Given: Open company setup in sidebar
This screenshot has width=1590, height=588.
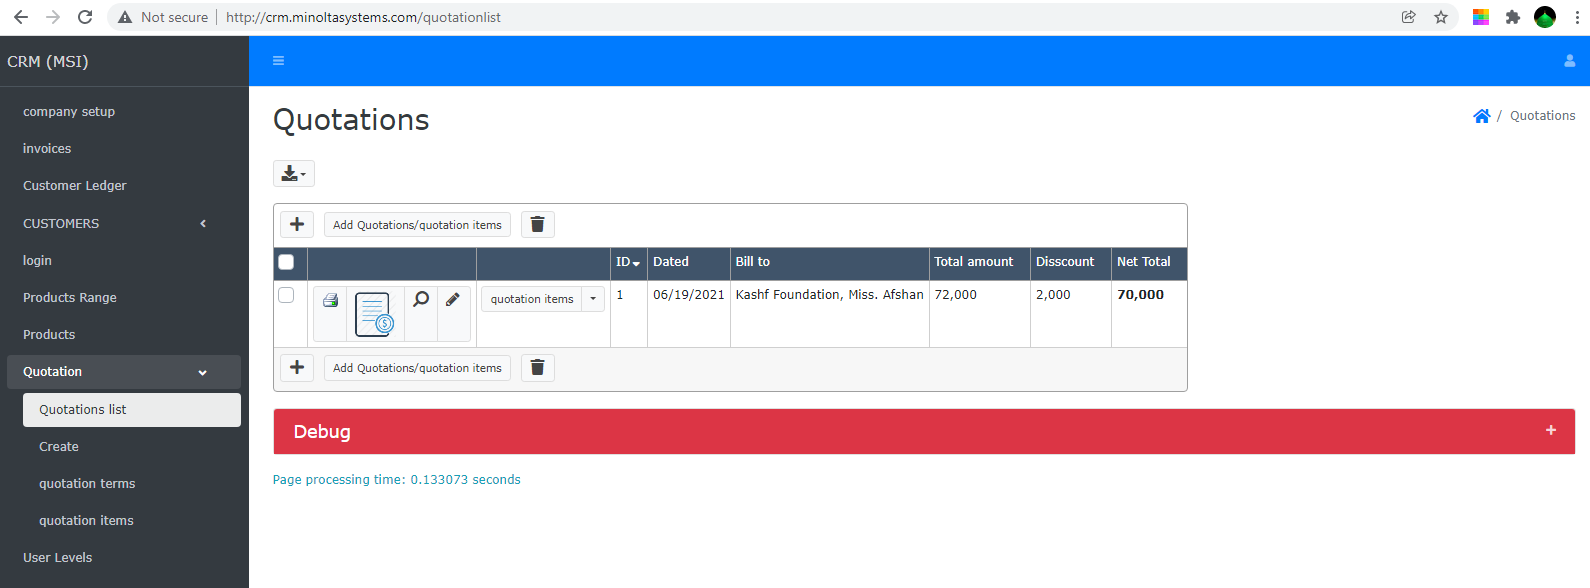Looking at the screenshot, I should tap(69, 112).
